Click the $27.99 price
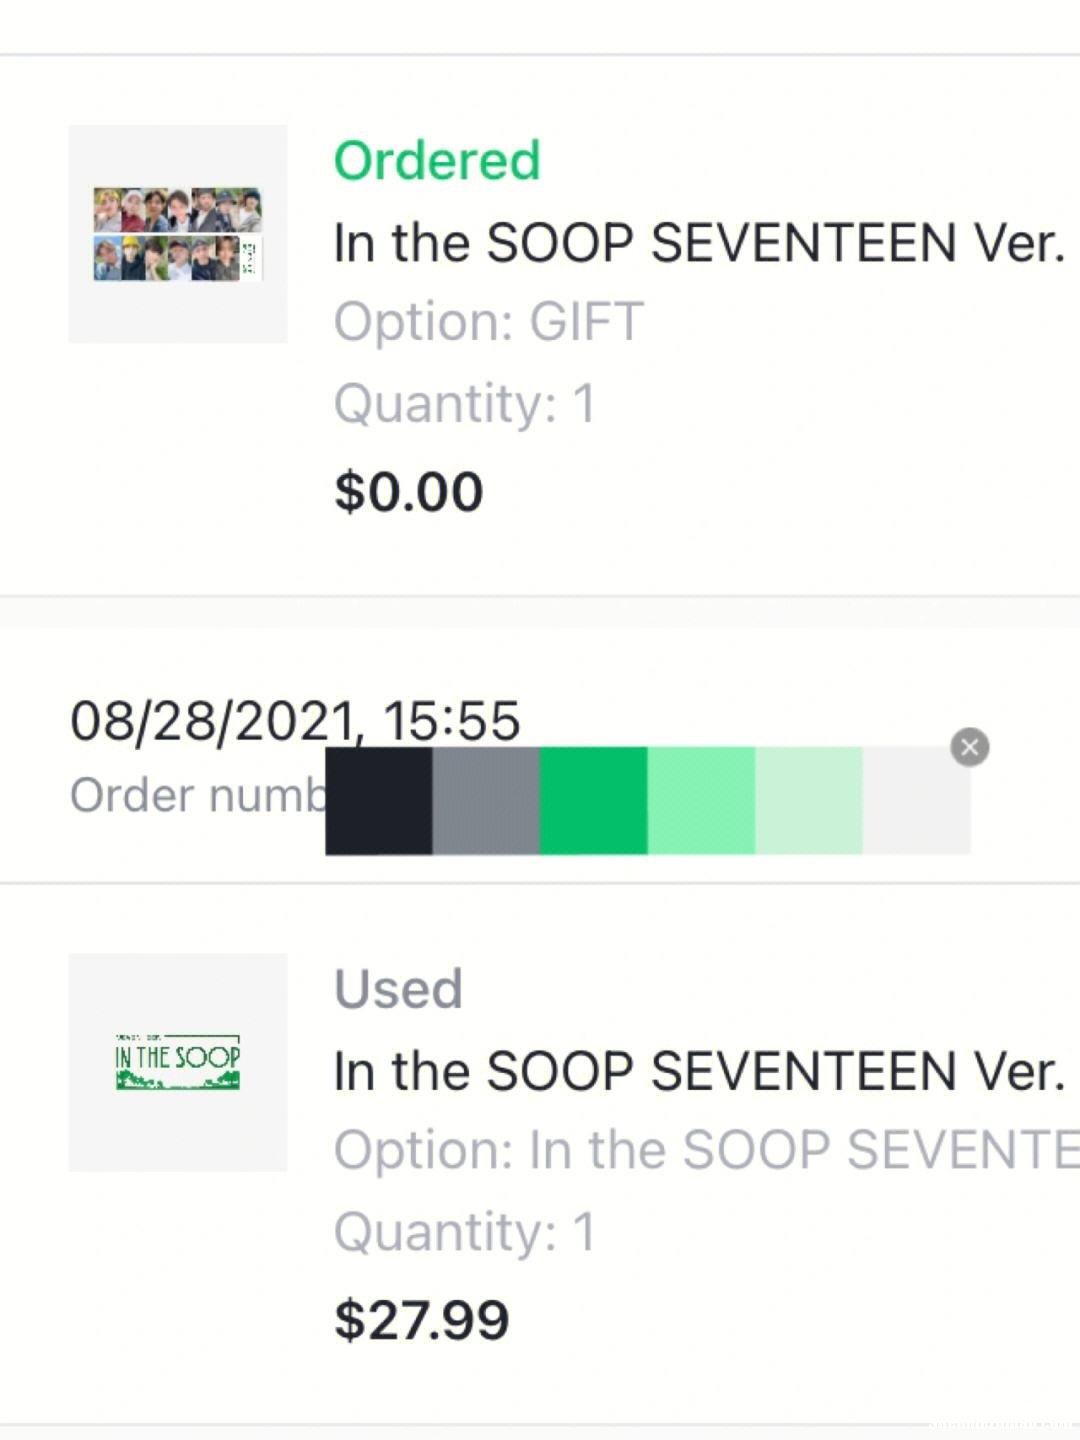The height and width of the screenshot is (1440, 1080). click(x=422, y=1320)
